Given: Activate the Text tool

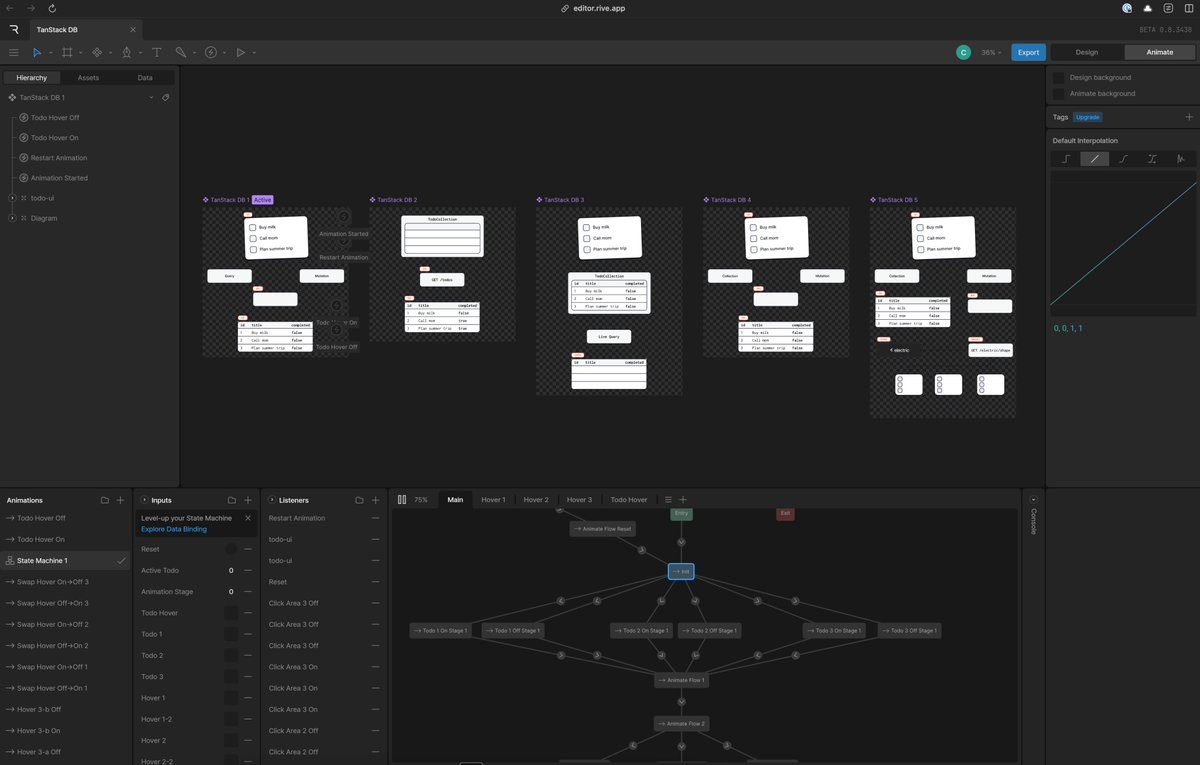Looking at the screenshot, I should [156, 52].
